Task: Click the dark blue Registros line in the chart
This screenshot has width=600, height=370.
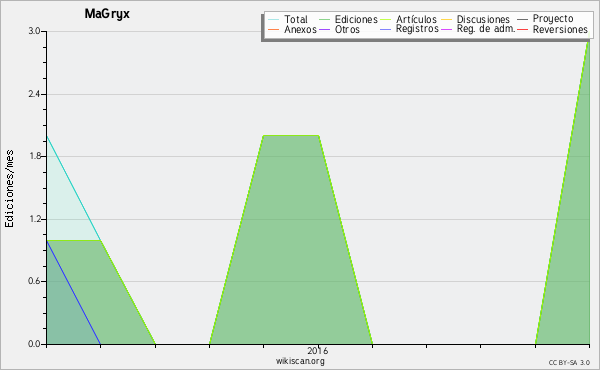Action: 73,292
